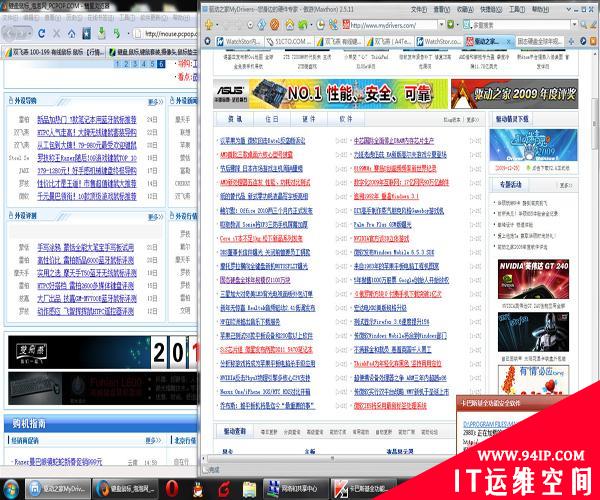
Task: Click the stop X icon in left browser
Action: (x=57, y=34)
